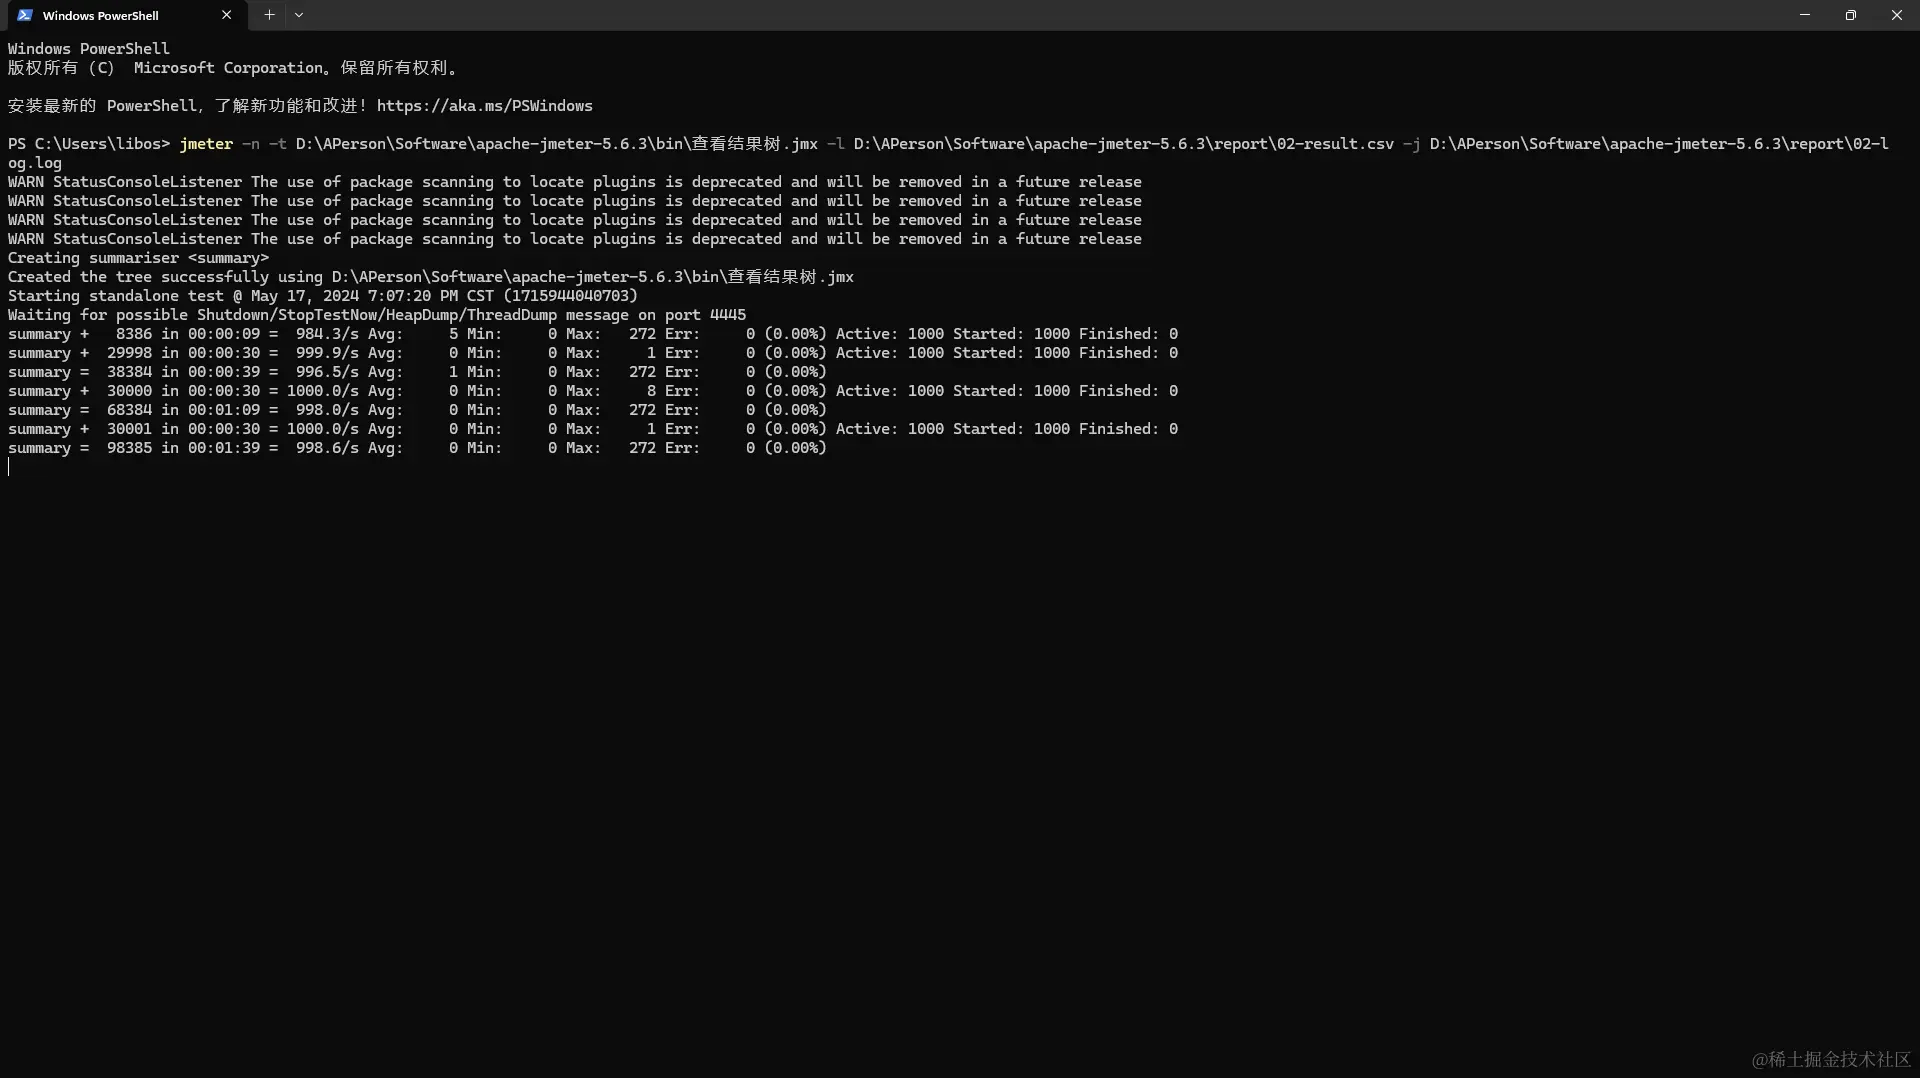Click the summary row showing 38384 samples

coord(417,372)
